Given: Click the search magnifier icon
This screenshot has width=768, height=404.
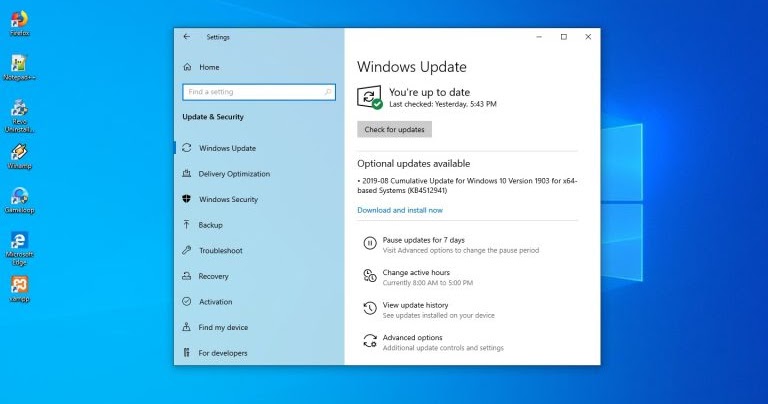Looking at the screenshot, I should pos(328,92).
